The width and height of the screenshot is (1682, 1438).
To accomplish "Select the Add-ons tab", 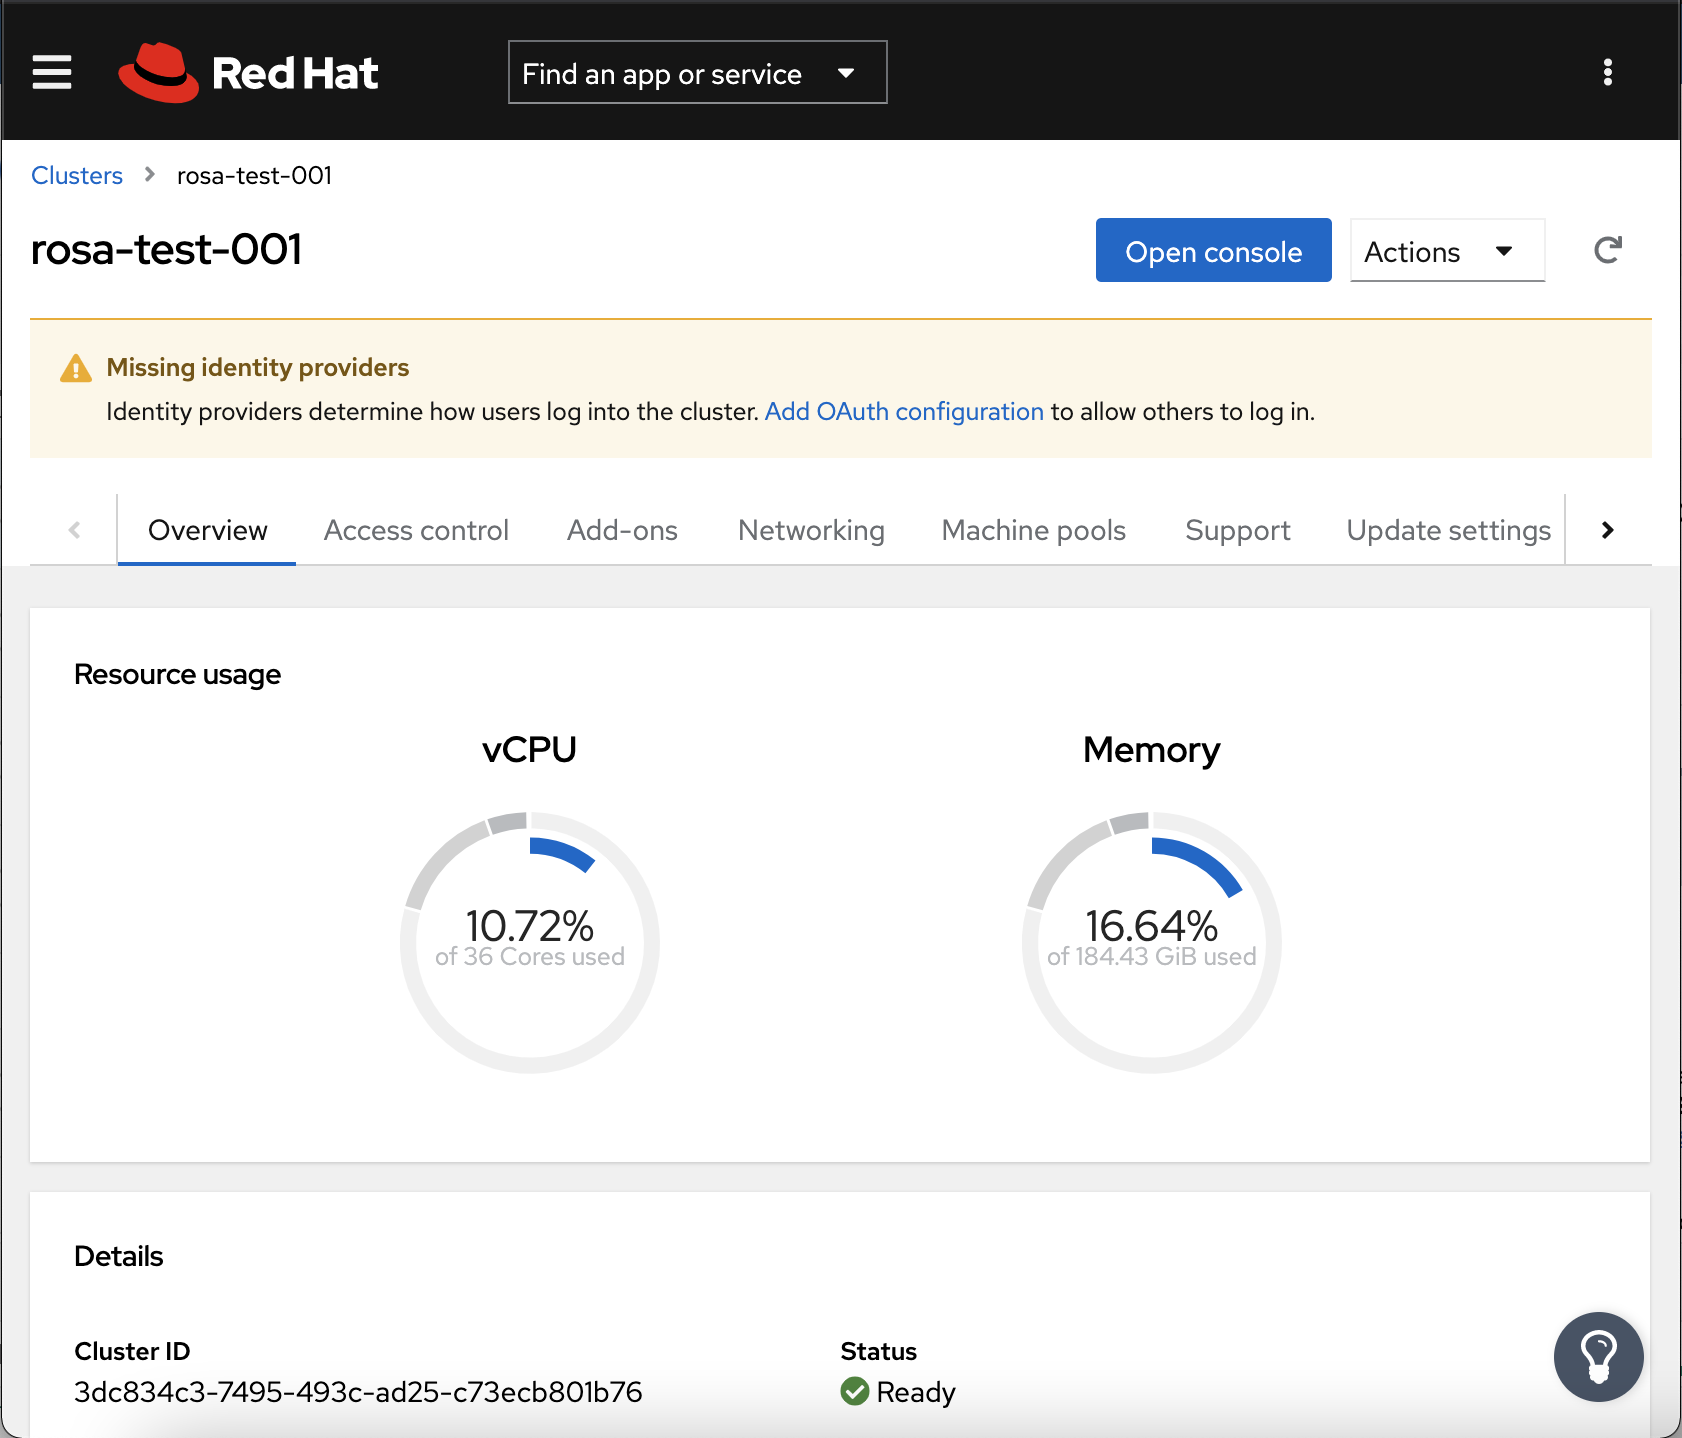I will (622, 530).
